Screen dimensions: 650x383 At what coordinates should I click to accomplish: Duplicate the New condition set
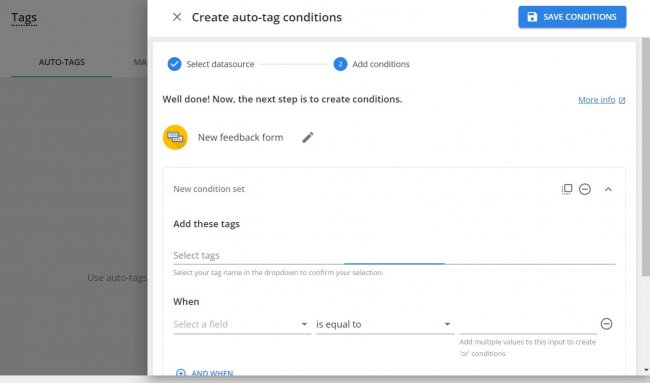point(567,189)
